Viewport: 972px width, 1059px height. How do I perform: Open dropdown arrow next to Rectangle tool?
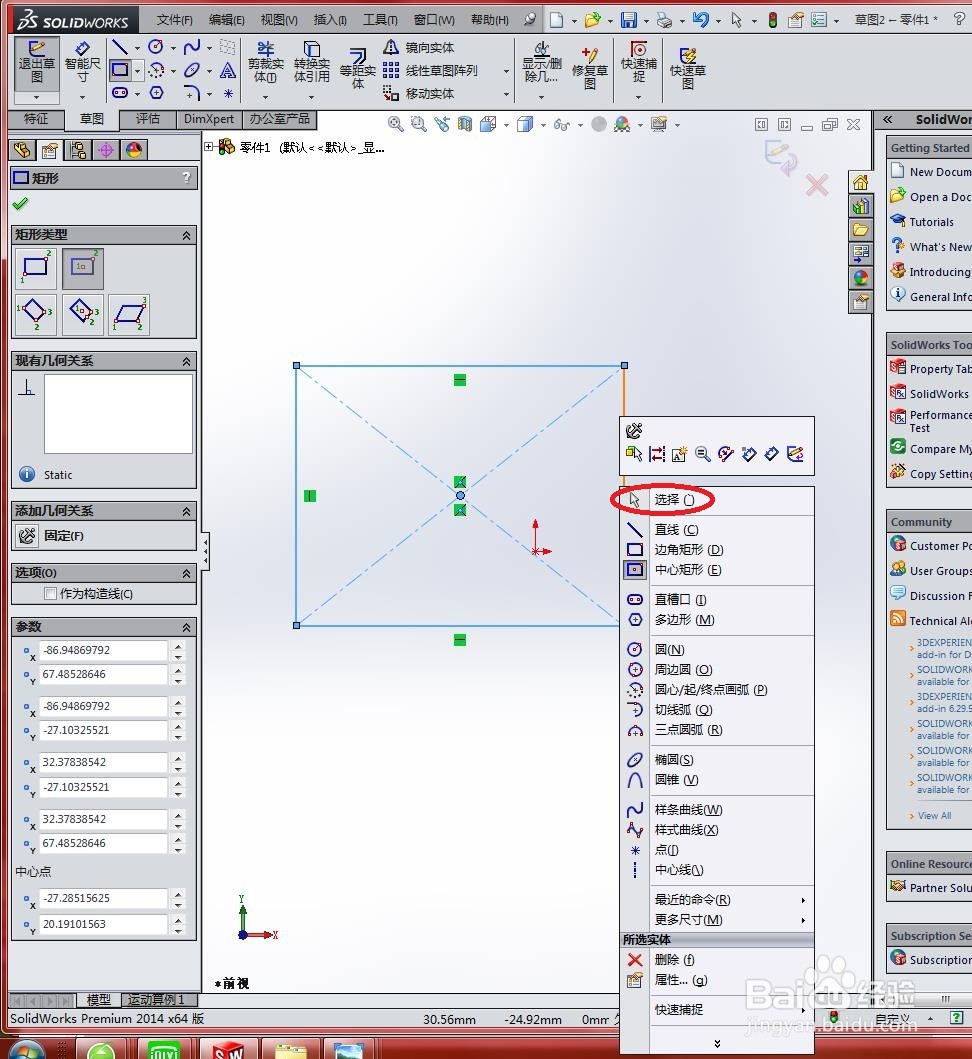tap(137, 70)
